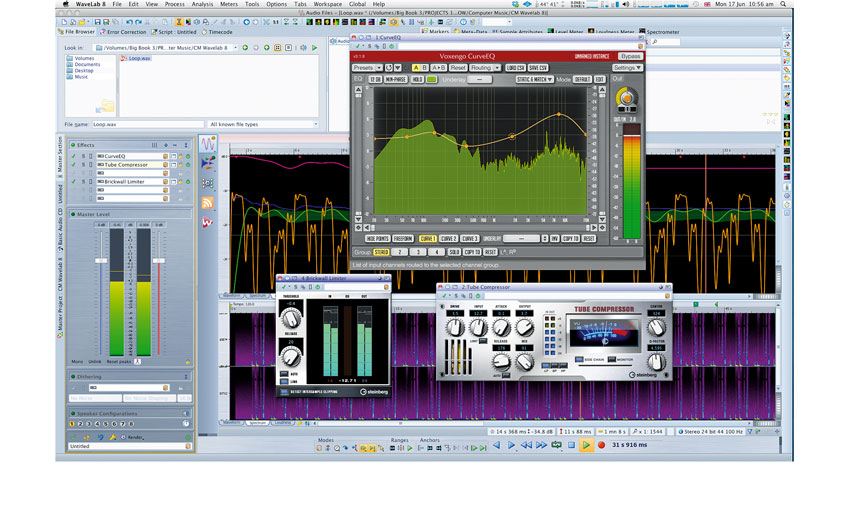The height and width of the screenshot is (505, 850).
Task: Click the wrench settings icon near Render
Action: (x=113, y=437)
